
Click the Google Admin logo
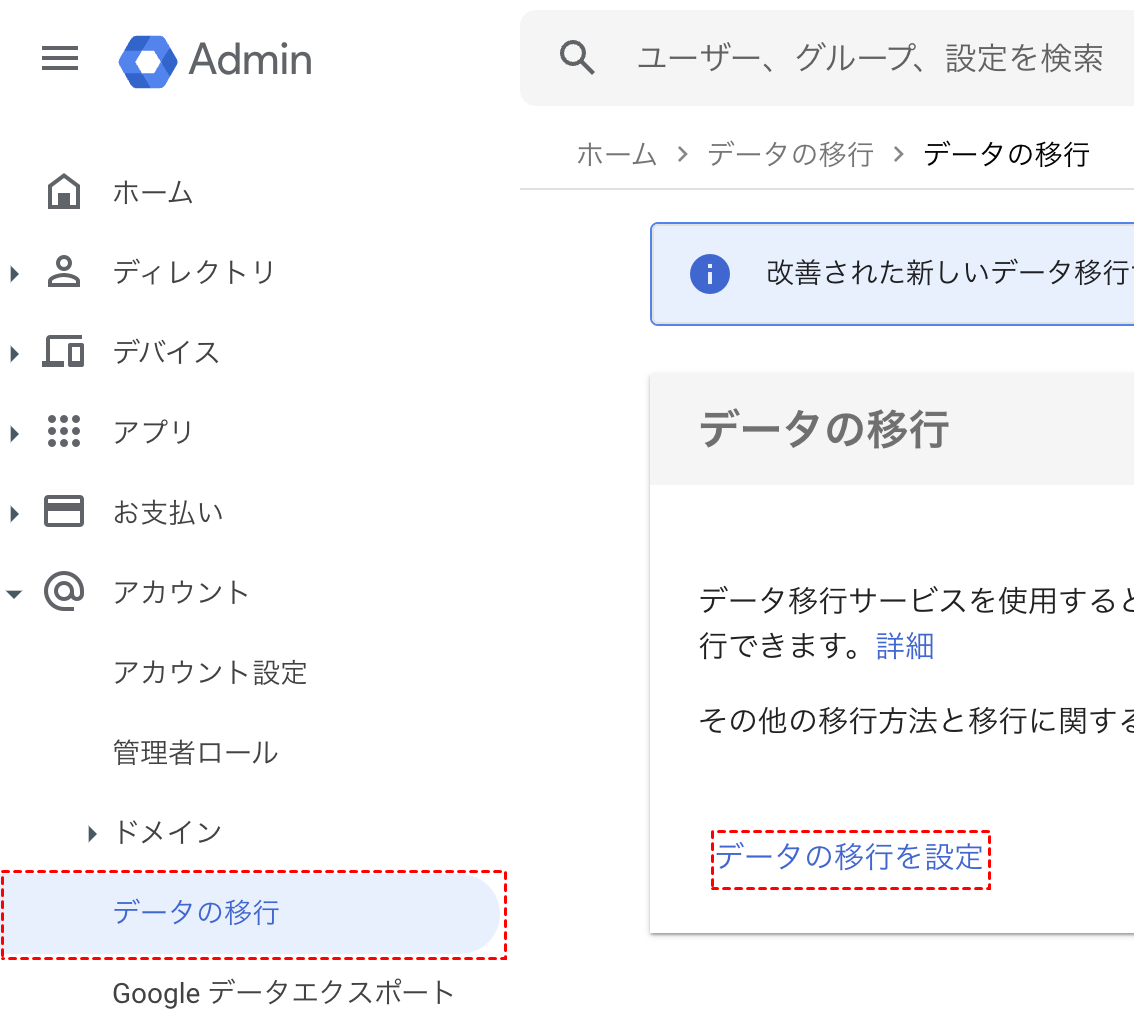[x=148, y=60]
